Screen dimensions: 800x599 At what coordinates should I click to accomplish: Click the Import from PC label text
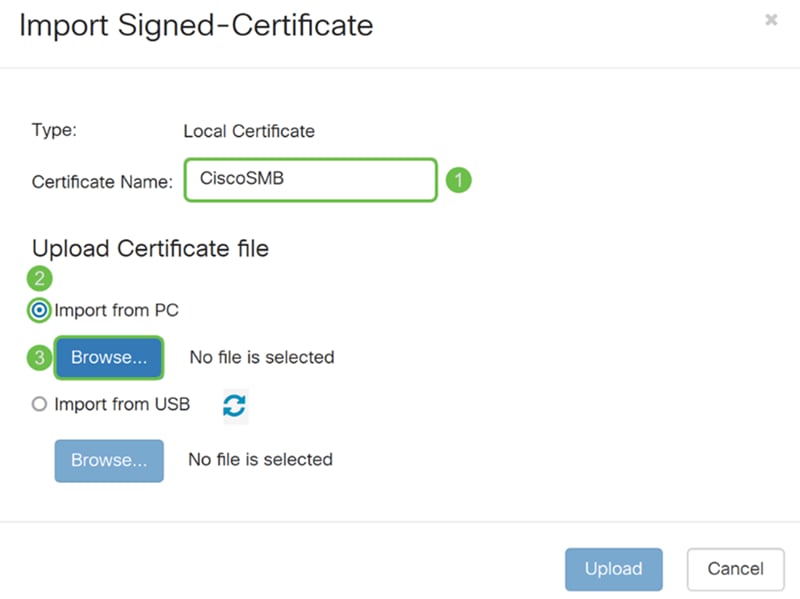(x=116, y=310)
